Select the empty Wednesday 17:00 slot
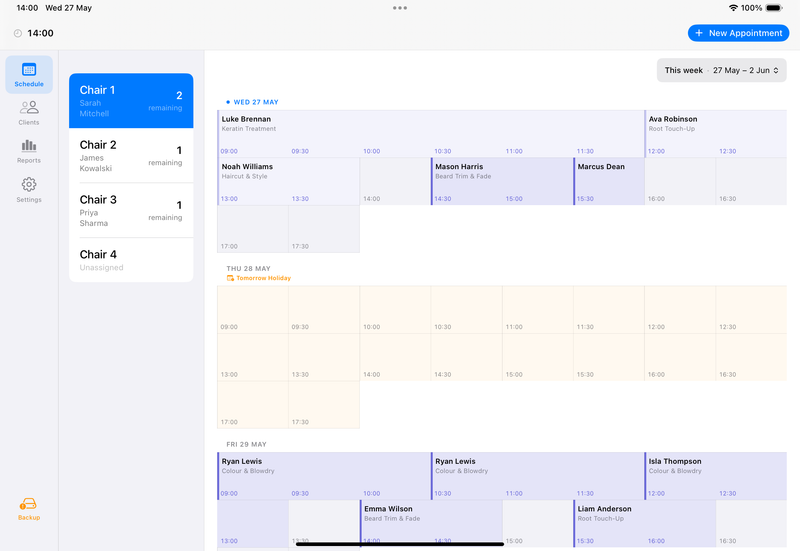 [x=253, y=229]
